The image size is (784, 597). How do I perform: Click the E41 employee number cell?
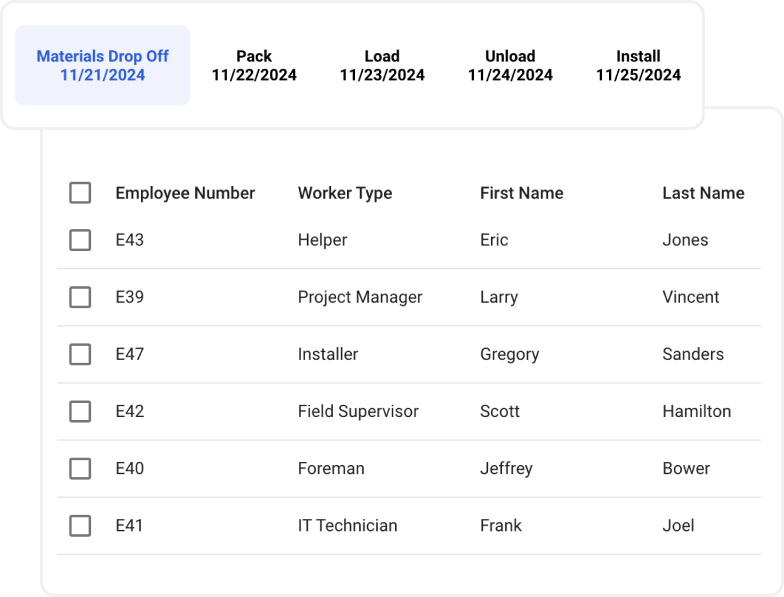click(129, 526)
